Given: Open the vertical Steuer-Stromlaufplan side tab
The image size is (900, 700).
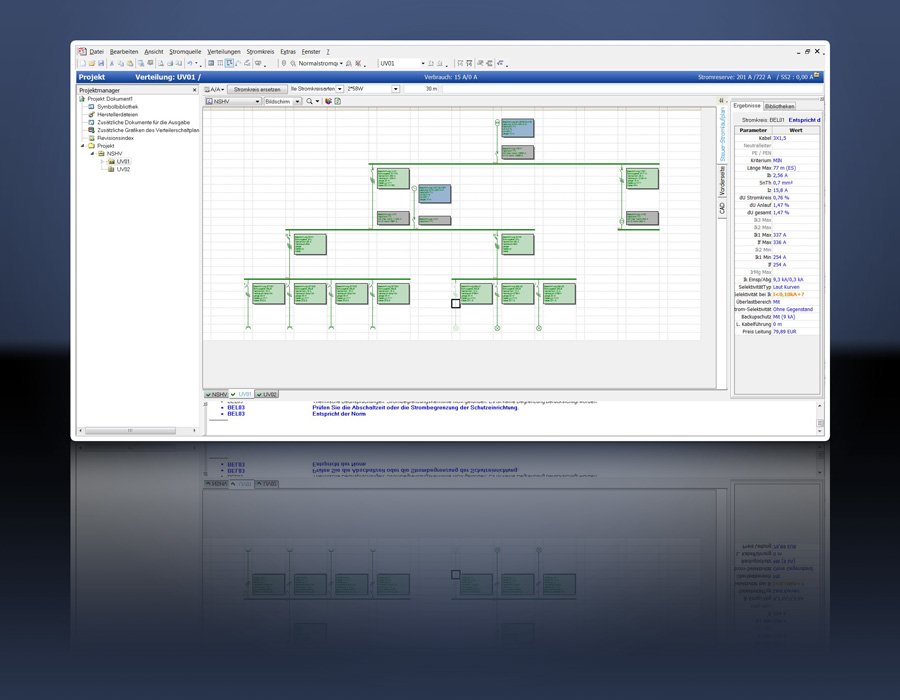Looking at the screenshot, I should tap(723, 134).
